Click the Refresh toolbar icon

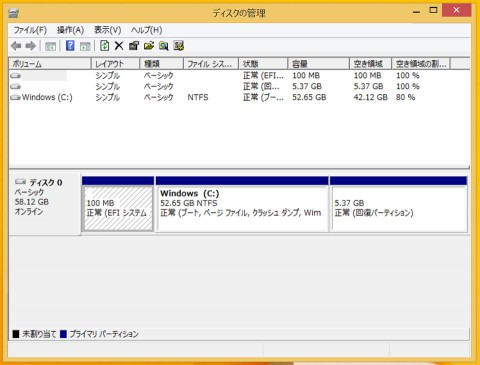104,46
